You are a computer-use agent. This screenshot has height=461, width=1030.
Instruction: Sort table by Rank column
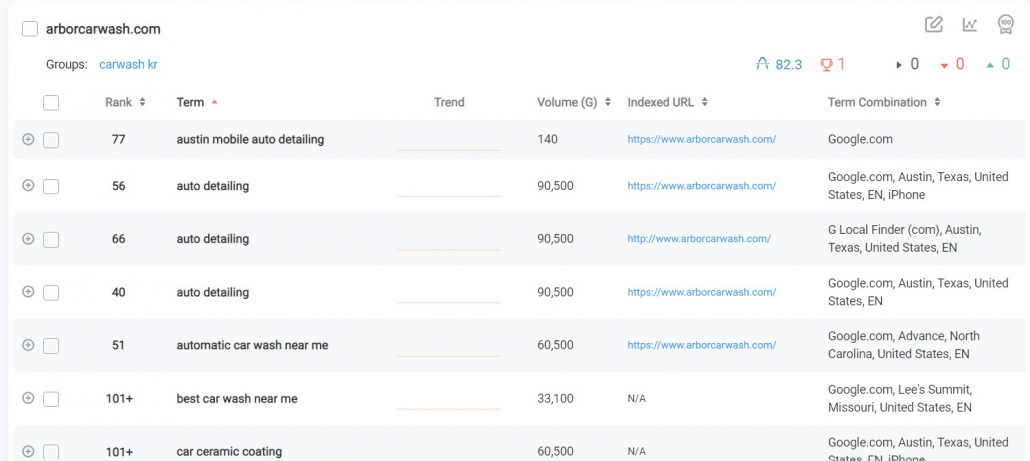(x=125, y=102)
